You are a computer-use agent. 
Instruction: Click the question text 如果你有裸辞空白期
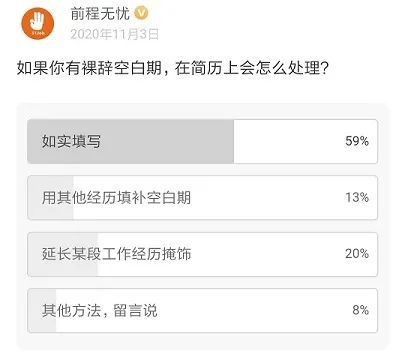tap(89, 68)
